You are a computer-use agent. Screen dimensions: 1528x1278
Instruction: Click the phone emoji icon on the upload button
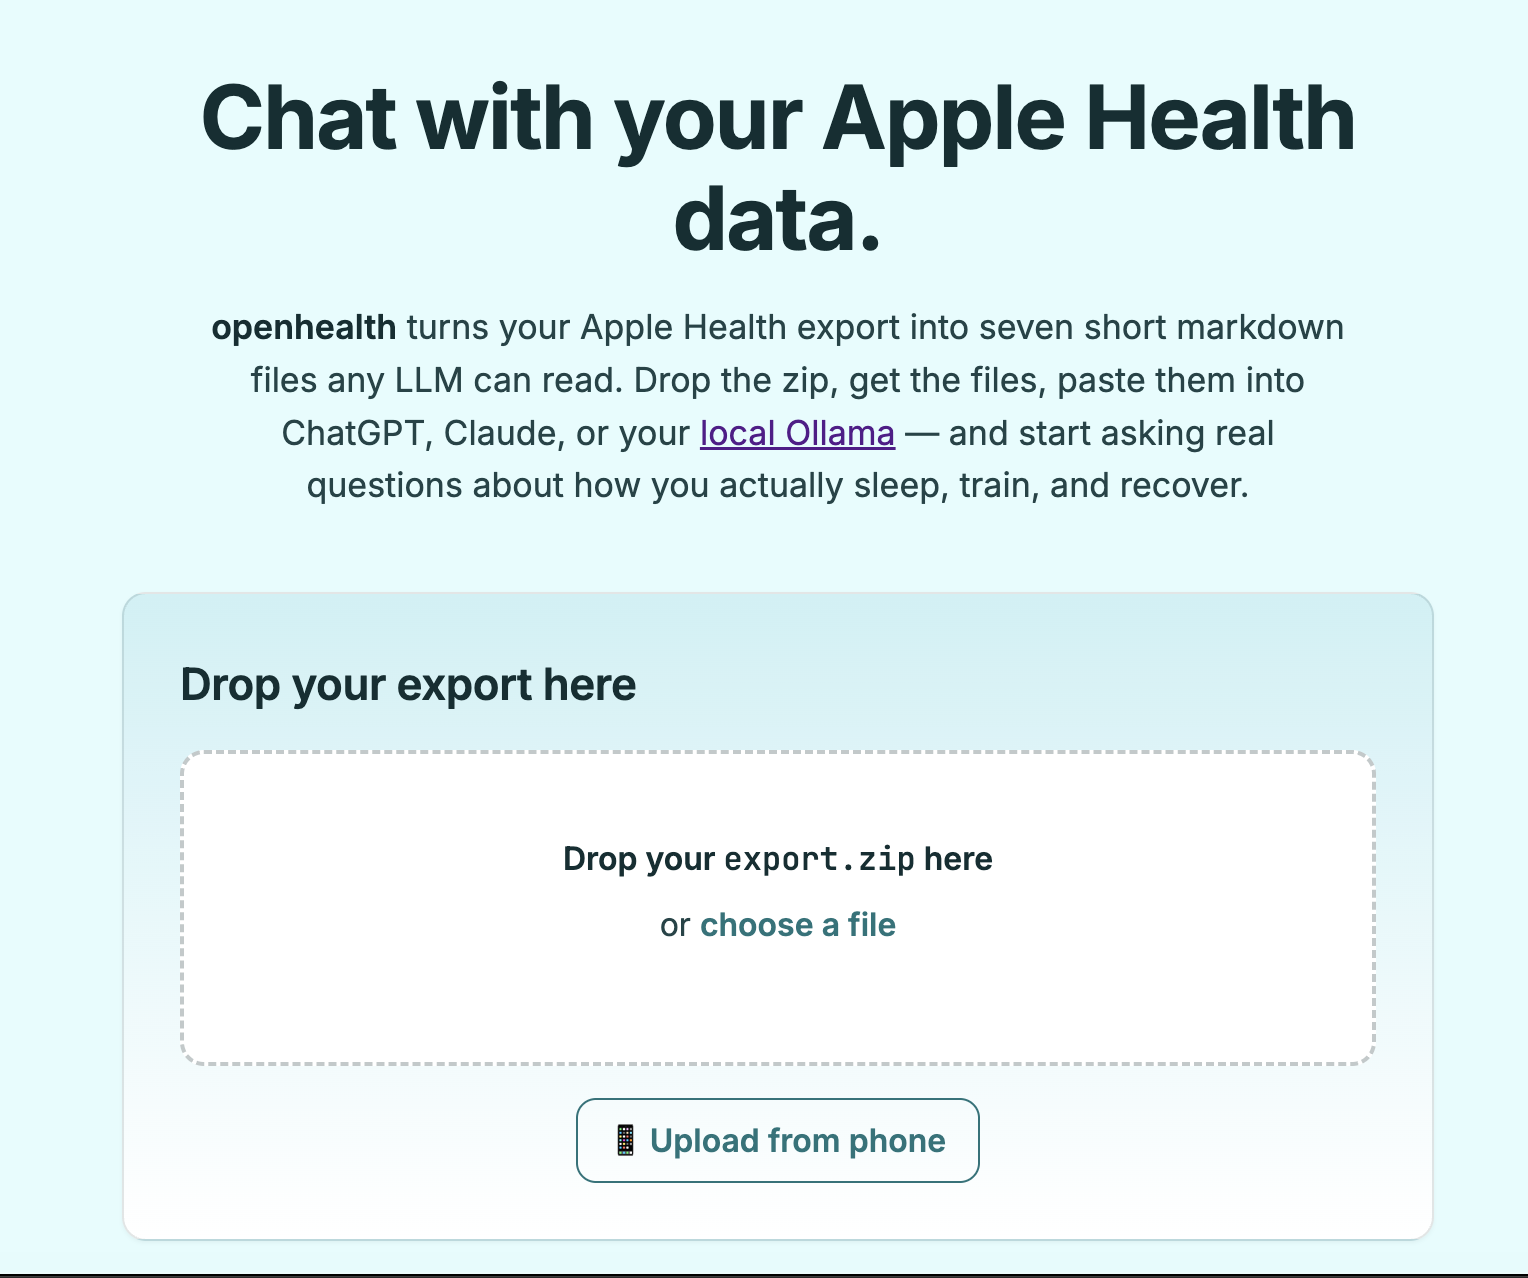point(625,1139)
